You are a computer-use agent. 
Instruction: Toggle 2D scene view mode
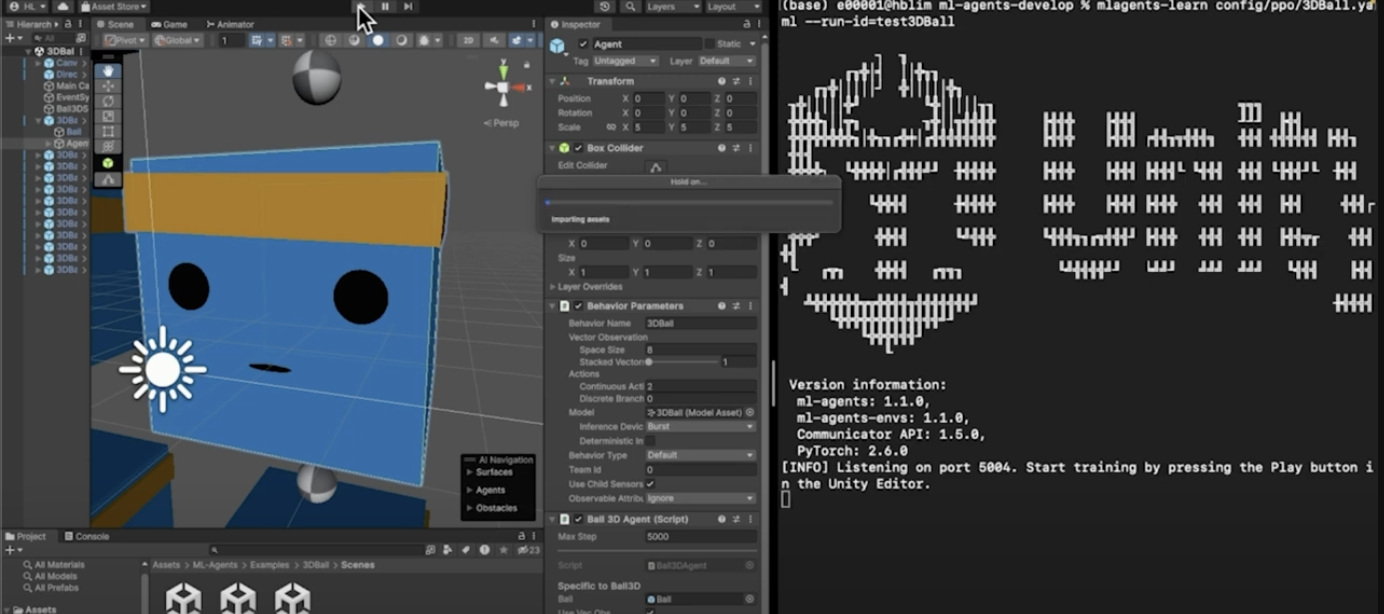tap(468, 41)
